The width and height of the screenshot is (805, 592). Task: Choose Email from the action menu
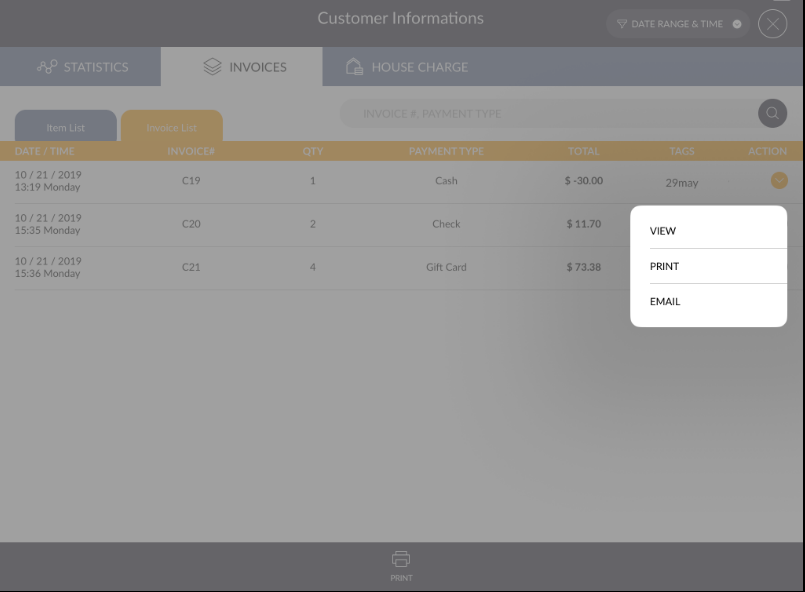pyautogui.click(x=665, y=301)
